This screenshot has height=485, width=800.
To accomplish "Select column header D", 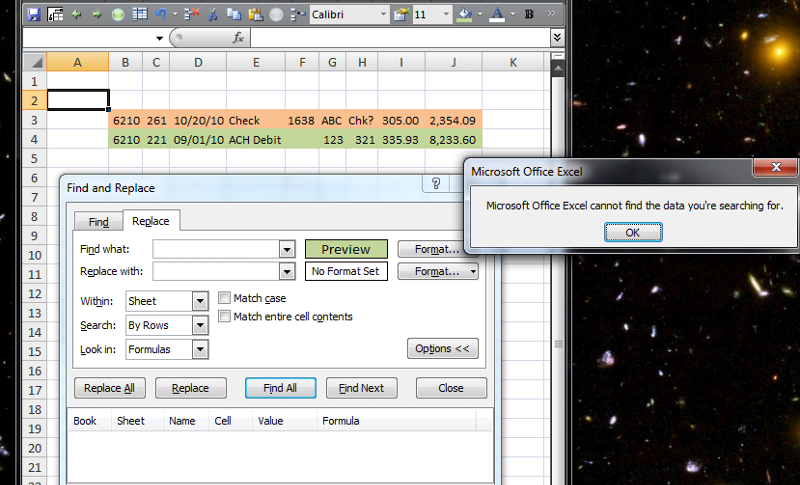I will tap(198, 62).
